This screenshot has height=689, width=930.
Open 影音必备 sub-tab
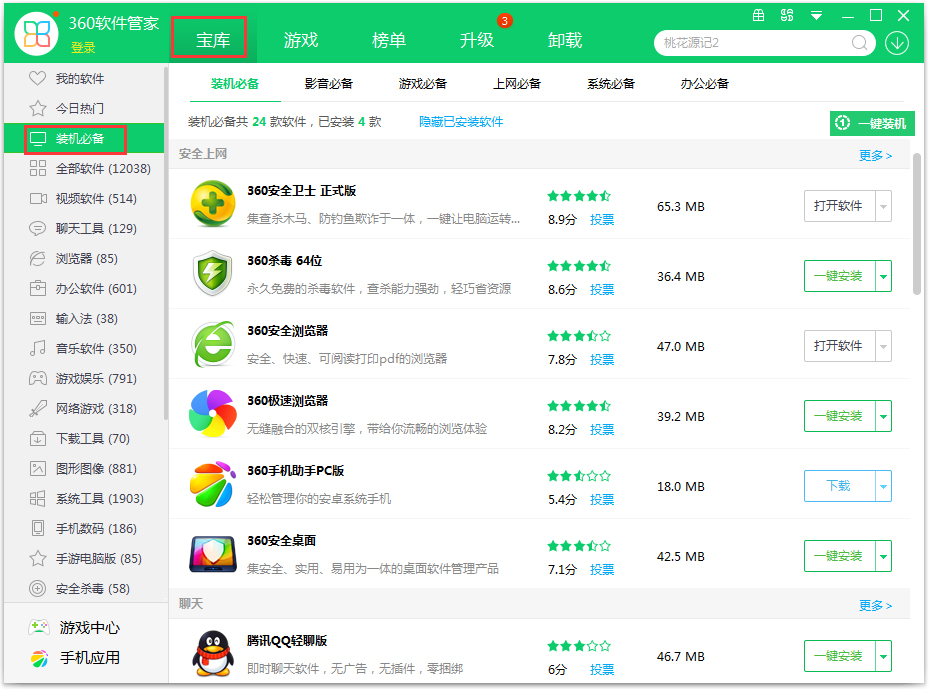329,84
